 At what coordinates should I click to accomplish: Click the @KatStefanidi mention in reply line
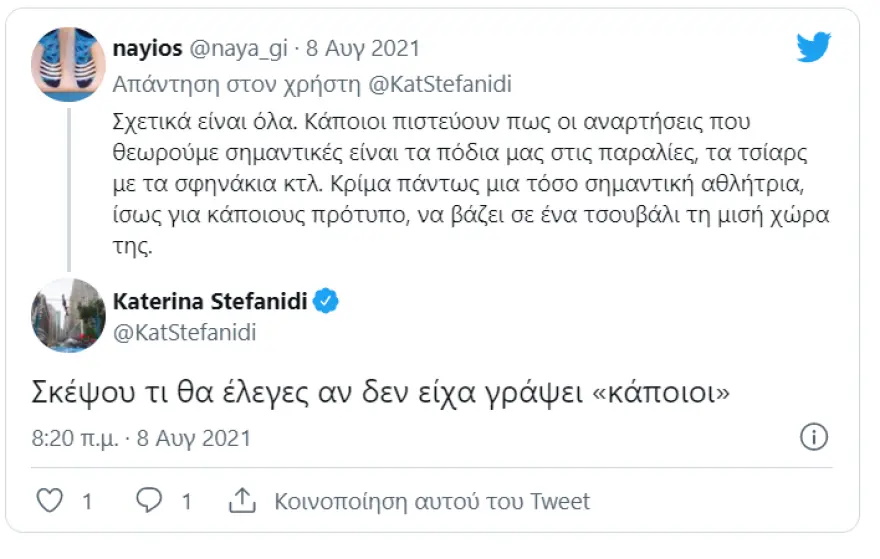(x=440, y=84)
